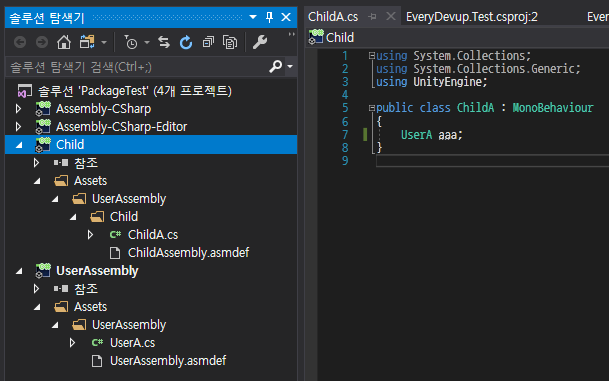609x381 pixels.
Task: Expand 참조 under UserAssembly project
Action: click(x=36, y=289)
